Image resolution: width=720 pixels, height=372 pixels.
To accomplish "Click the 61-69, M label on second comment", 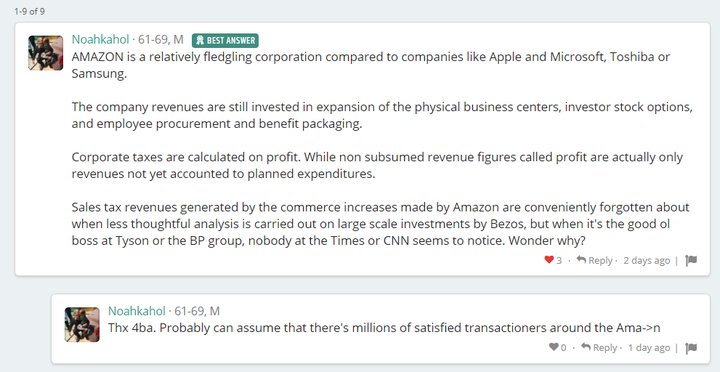I will [x=197, y=311].
